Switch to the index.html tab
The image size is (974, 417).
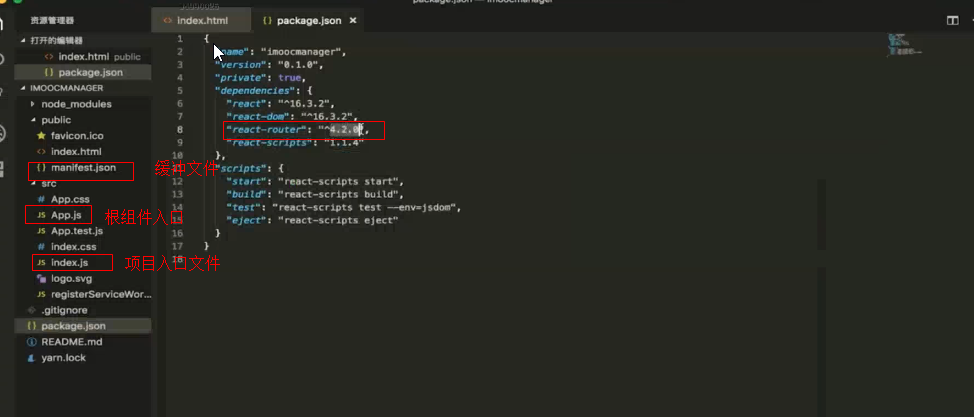click(x=195, y=21)
